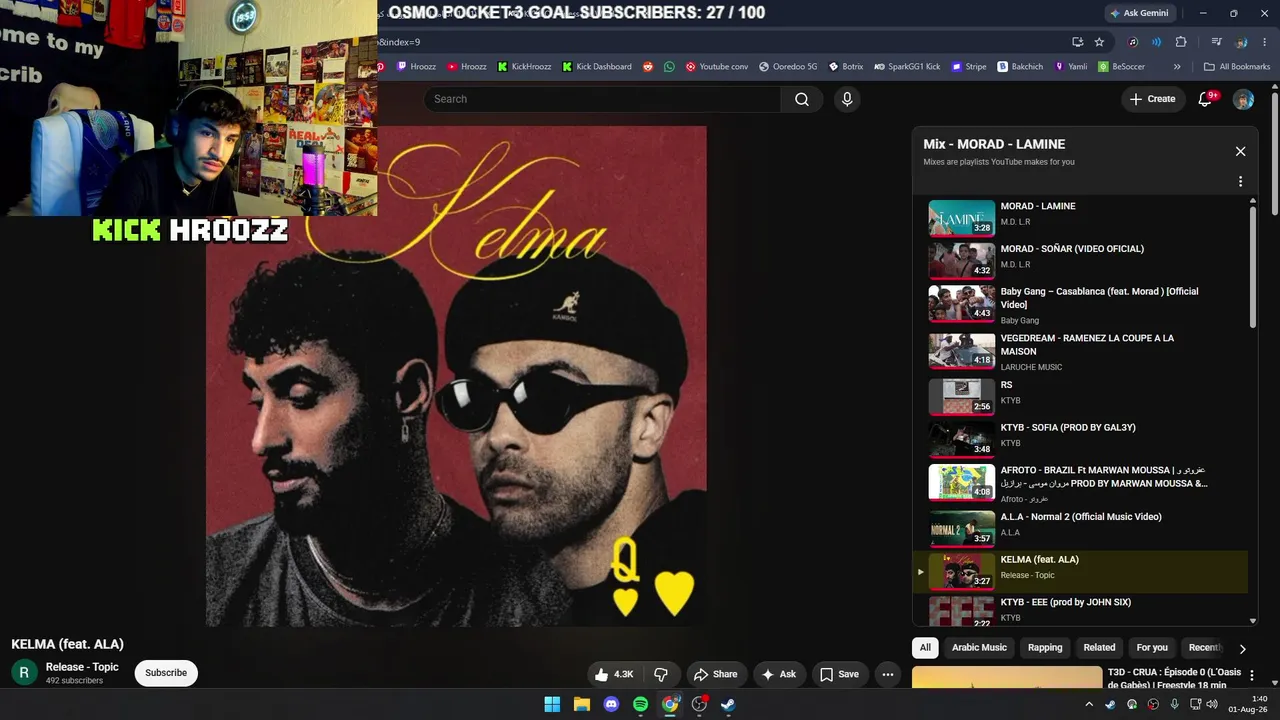Dislike the video with thumbs down
The width and height of the screenshot is (1280, 720).
pyautogui.click(x=661, y=674)
